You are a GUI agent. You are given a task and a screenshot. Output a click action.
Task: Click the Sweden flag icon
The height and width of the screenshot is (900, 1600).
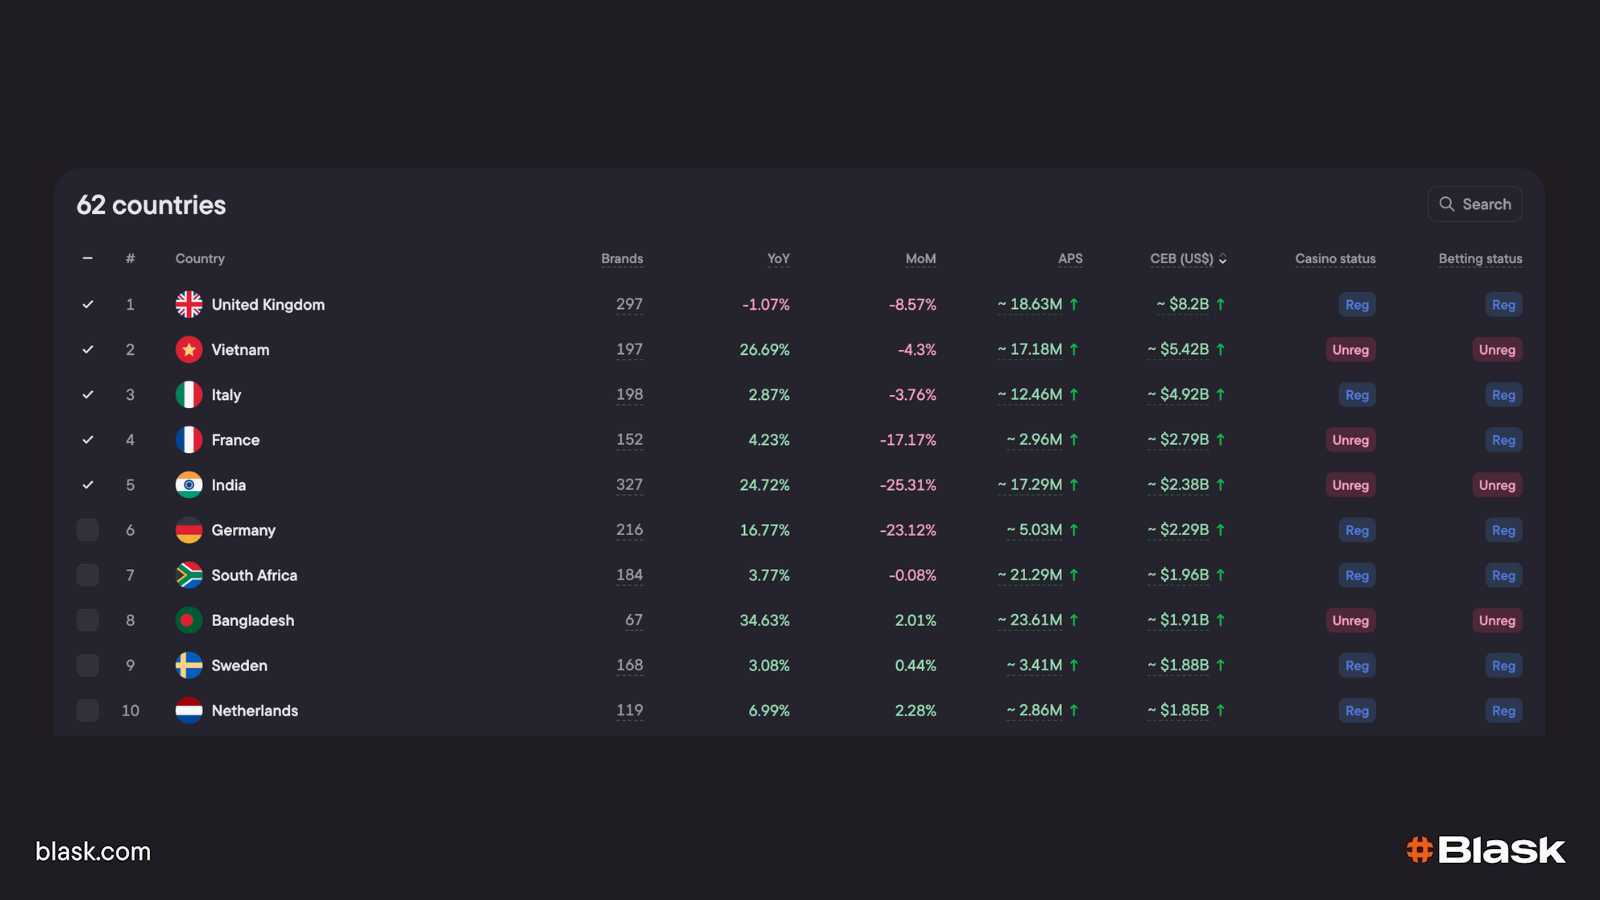(x=188, y=665)
